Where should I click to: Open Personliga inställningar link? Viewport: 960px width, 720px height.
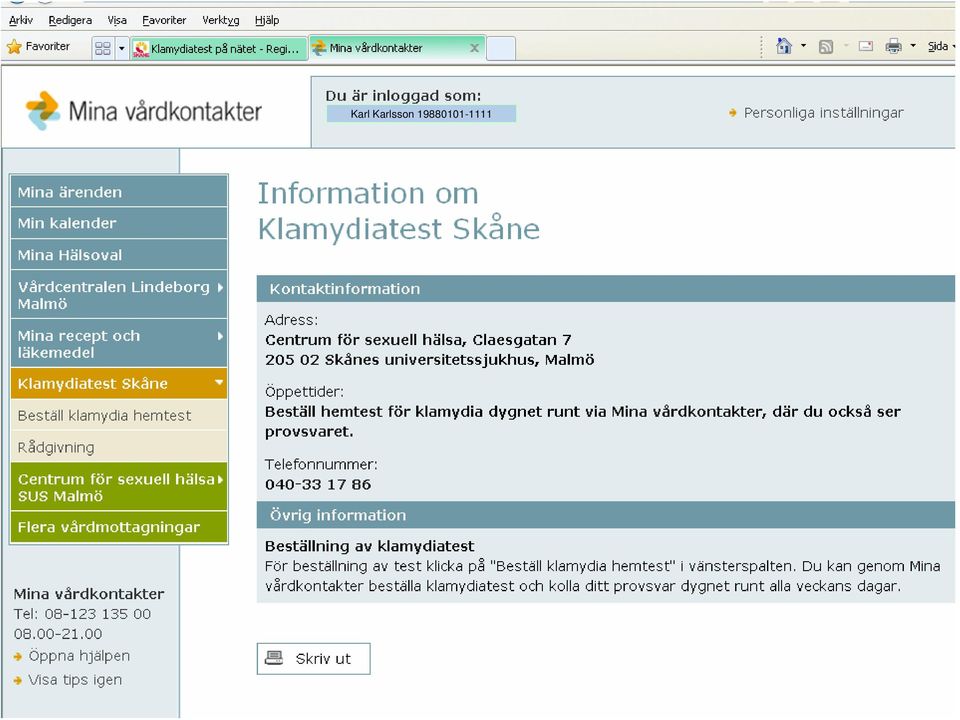click(x=823, y=113)
